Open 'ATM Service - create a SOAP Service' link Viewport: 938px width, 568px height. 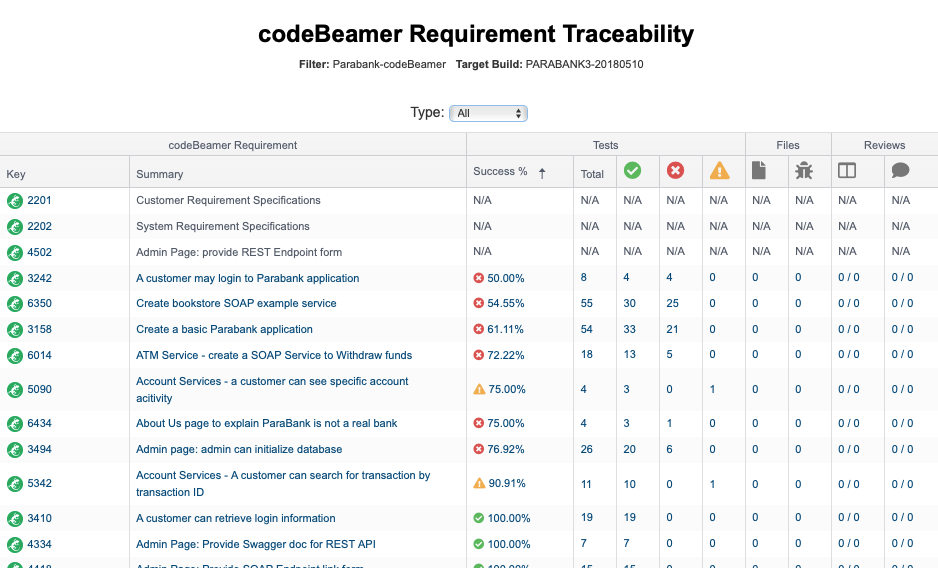[274, 356]
